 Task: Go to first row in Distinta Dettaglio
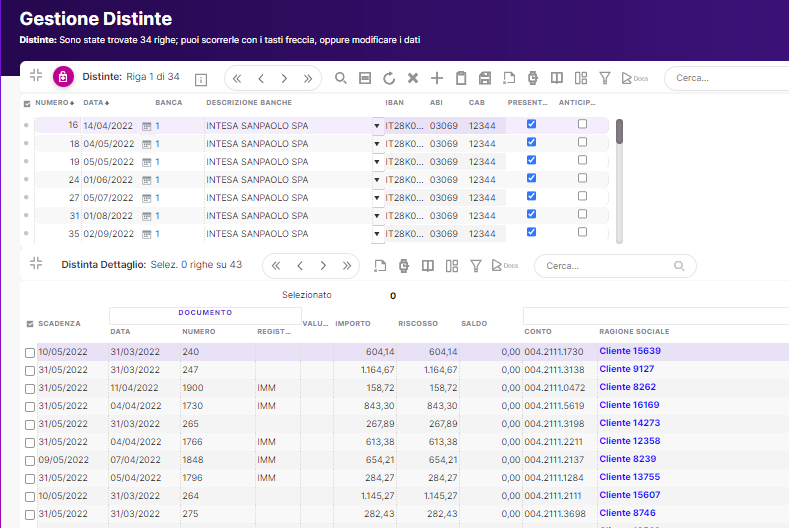[276, 266]
